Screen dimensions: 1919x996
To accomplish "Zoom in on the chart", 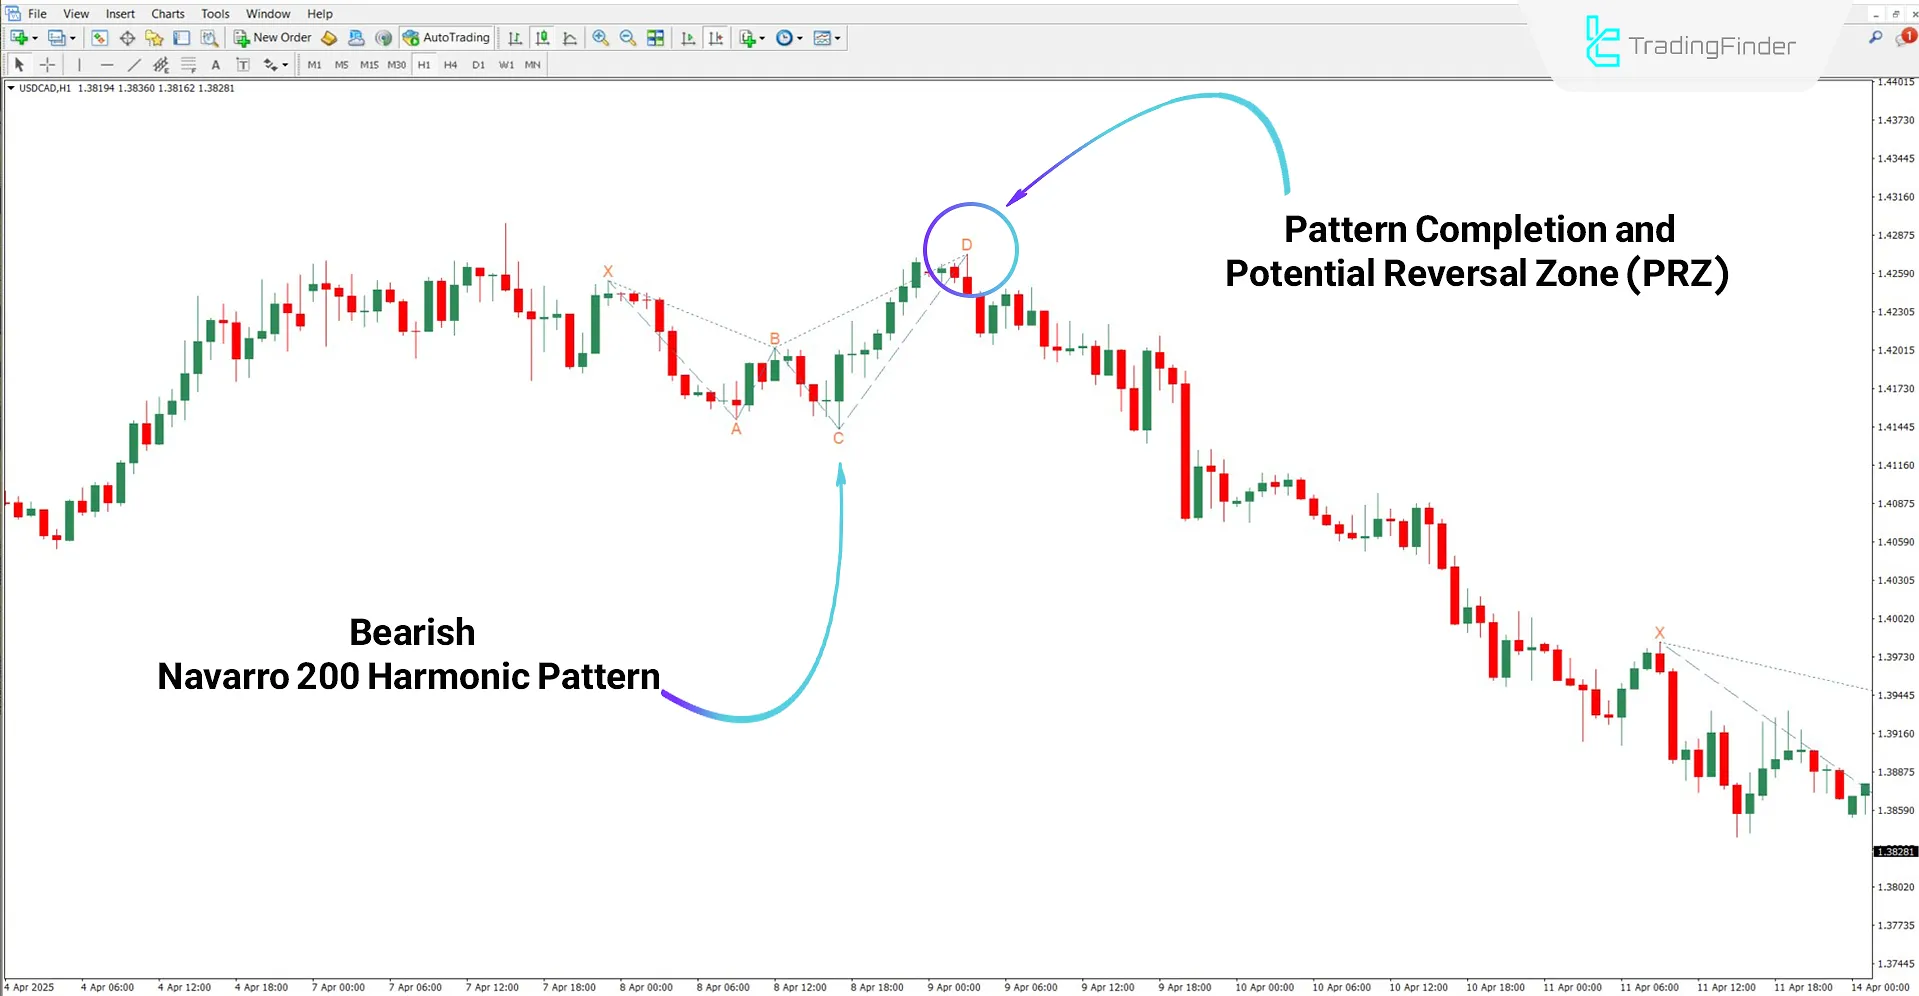I will pyautogui.click(x=601, y=38).
